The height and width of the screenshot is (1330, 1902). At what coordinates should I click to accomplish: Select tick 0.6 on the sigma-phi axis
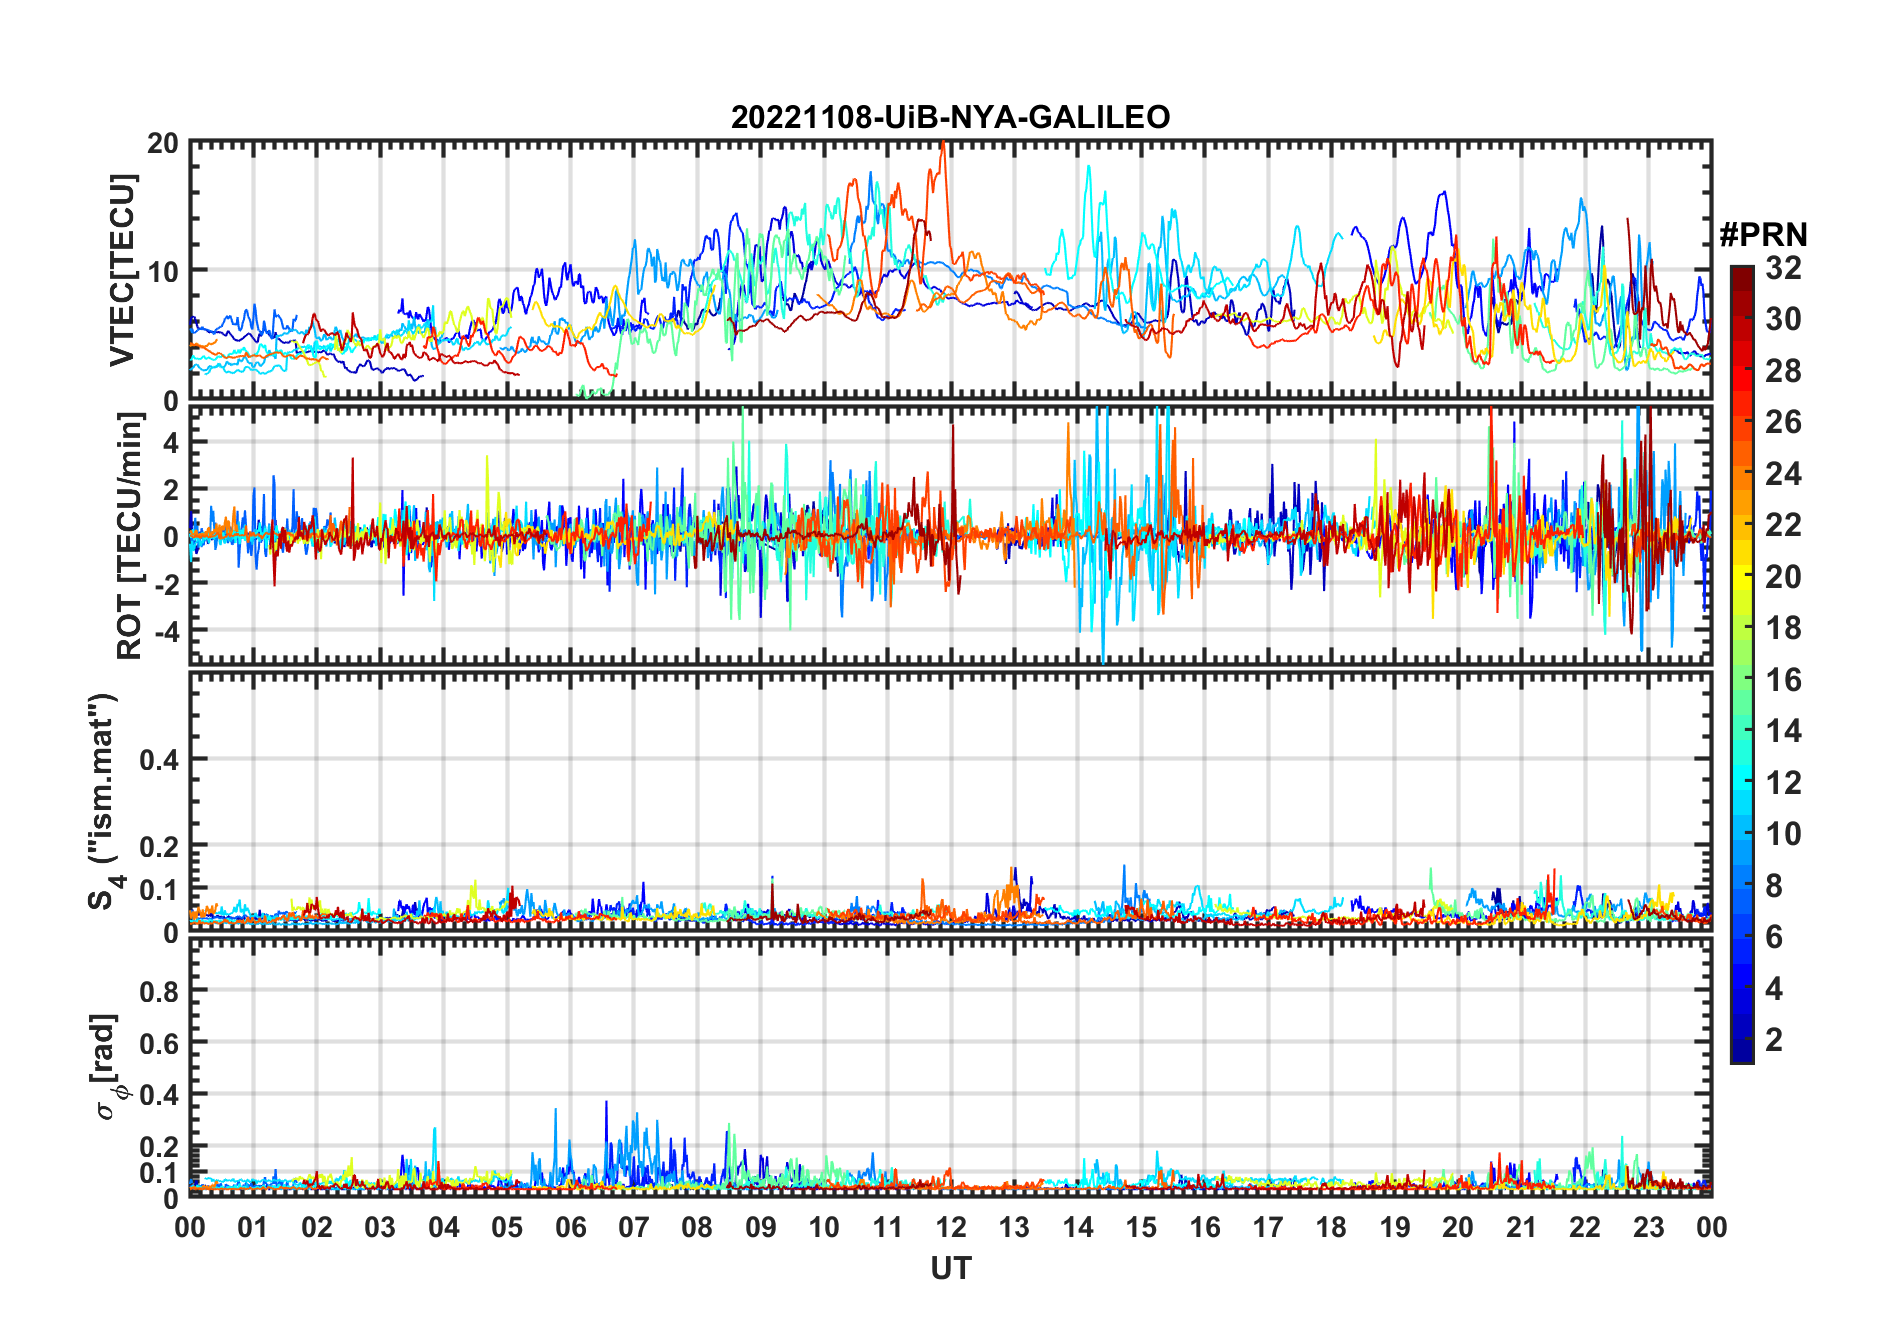(x=160, y=1044)
